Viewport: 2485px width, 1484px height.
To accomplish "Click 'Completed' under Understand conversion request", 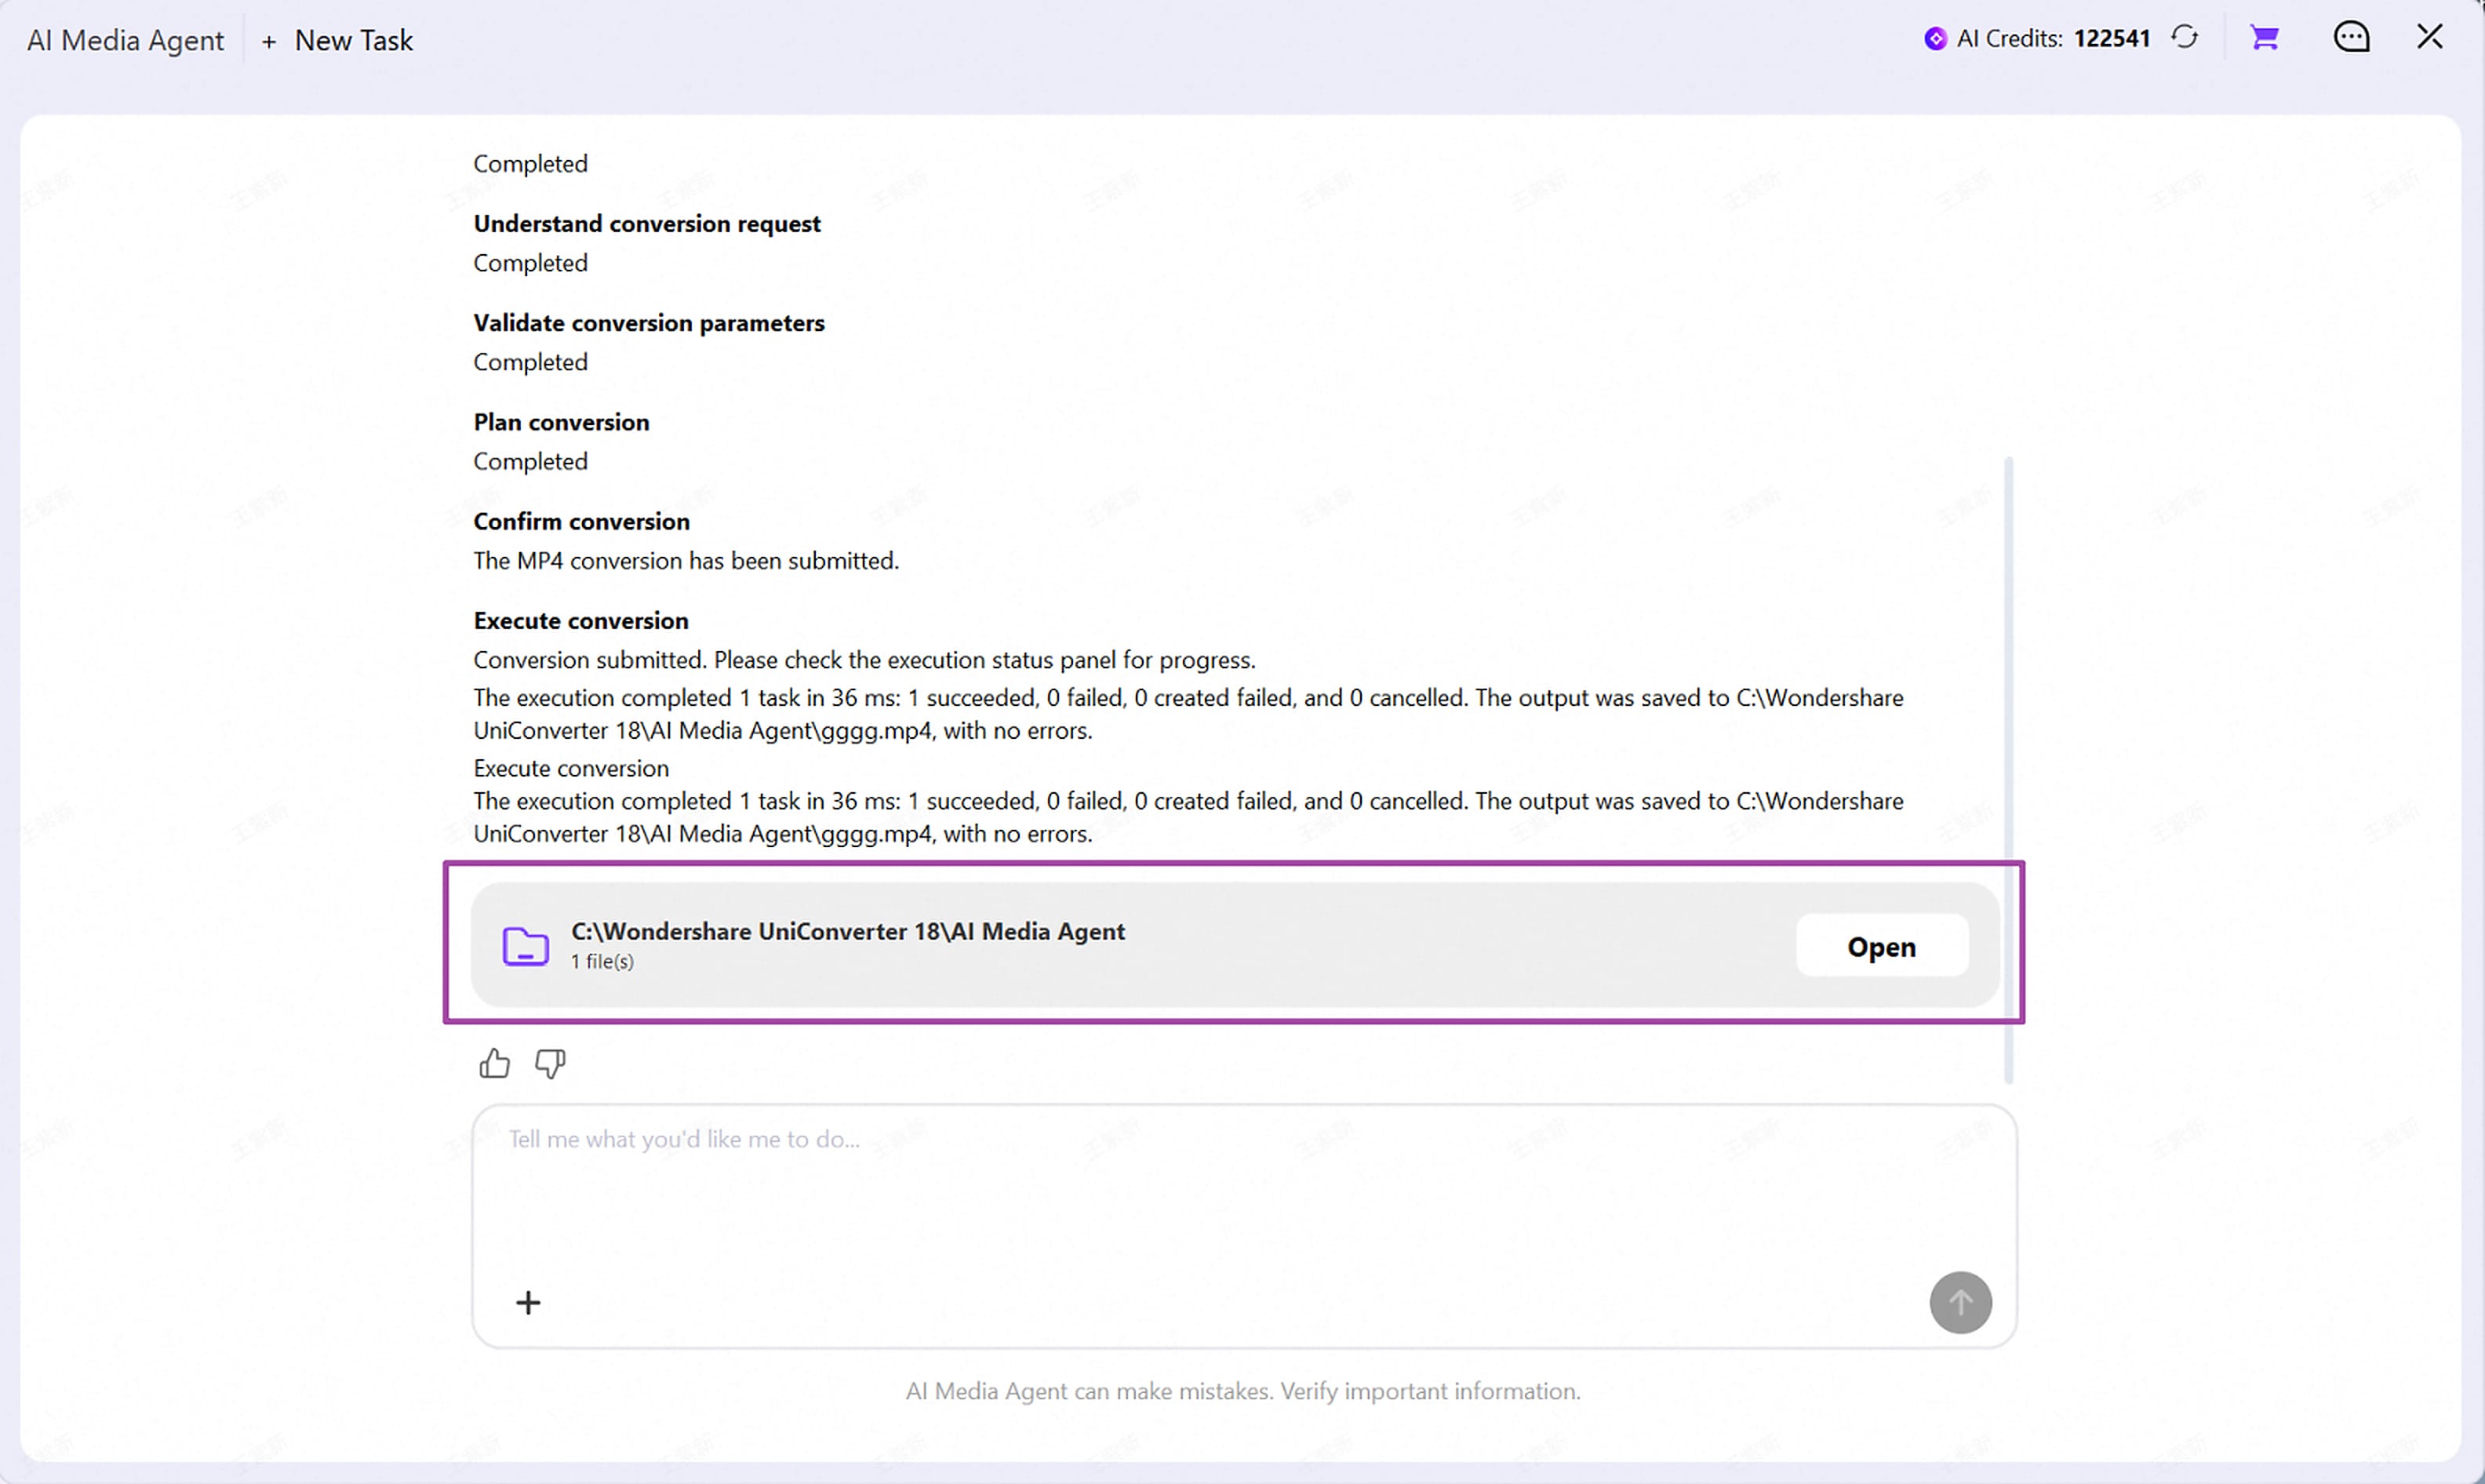I will 530,263.
